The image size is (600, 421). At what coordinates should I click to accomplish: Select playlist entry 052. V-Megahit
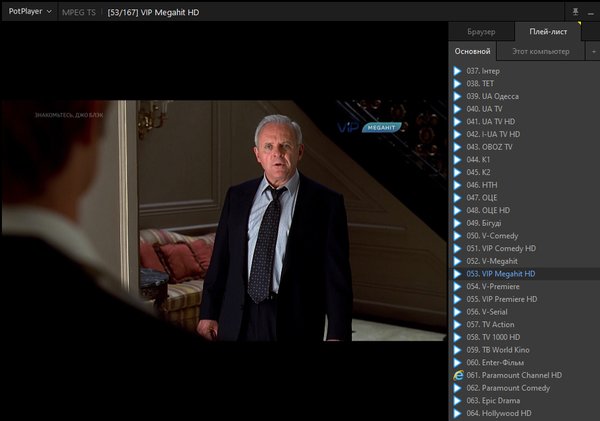coord(524,261)
